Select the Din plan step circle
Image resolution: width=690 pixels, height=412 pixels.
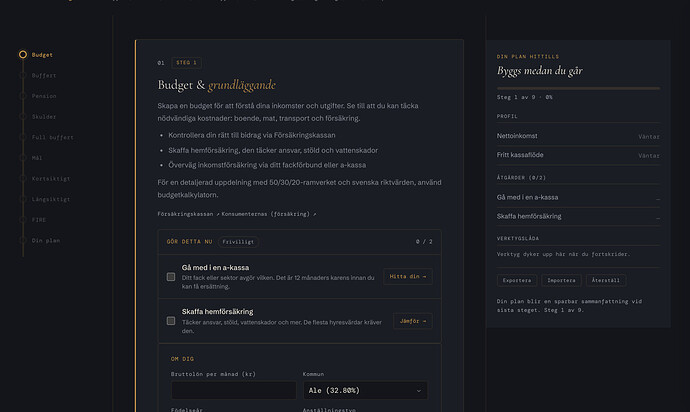click(x=23, y=240)
